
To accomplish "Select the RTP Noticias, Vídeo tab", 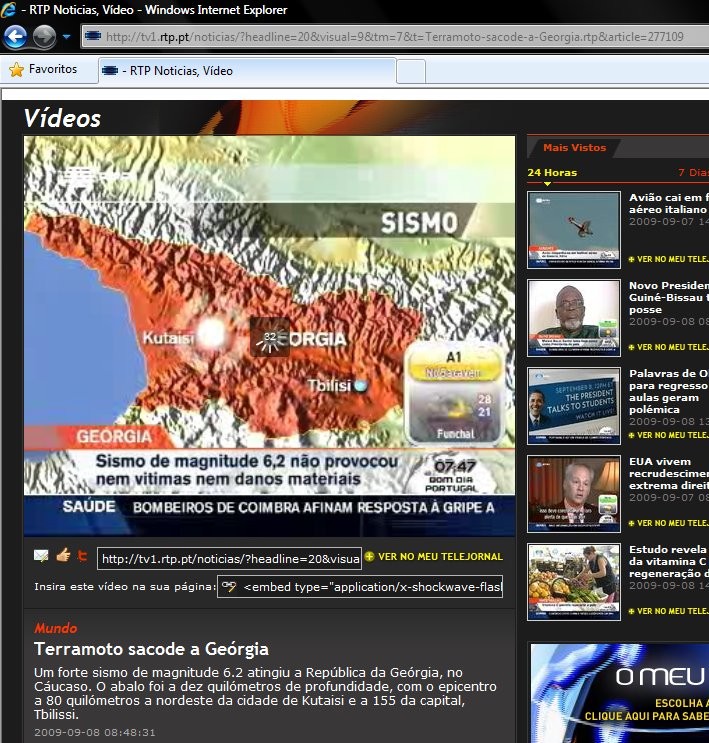I will pos(246,71).
